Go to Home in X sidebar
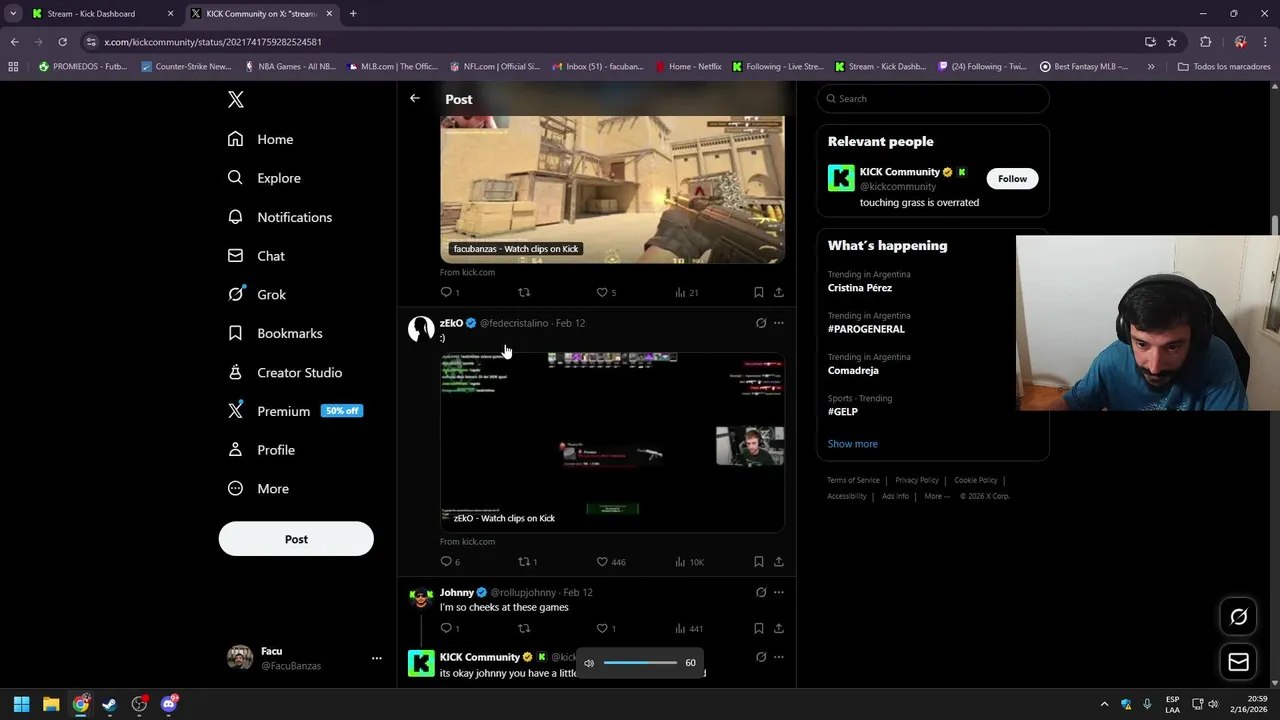 pyautogui.click(x=260, y=139)
